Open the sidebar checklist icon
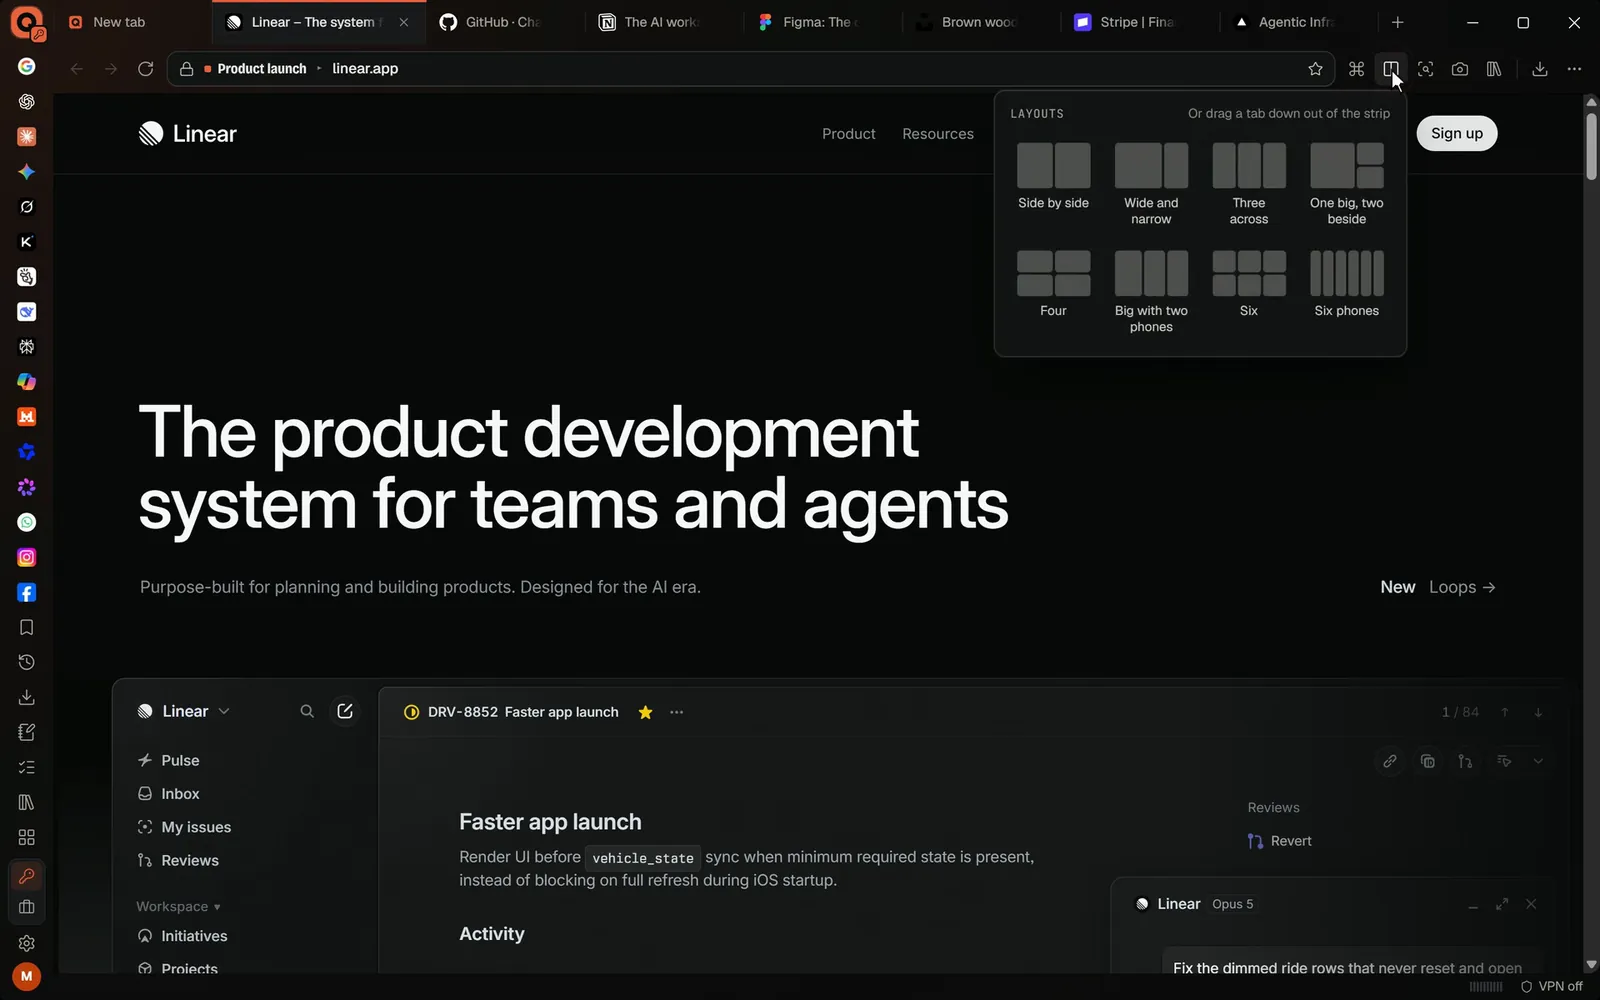Screen dimensions: 1600x1000 pos(27,767)
